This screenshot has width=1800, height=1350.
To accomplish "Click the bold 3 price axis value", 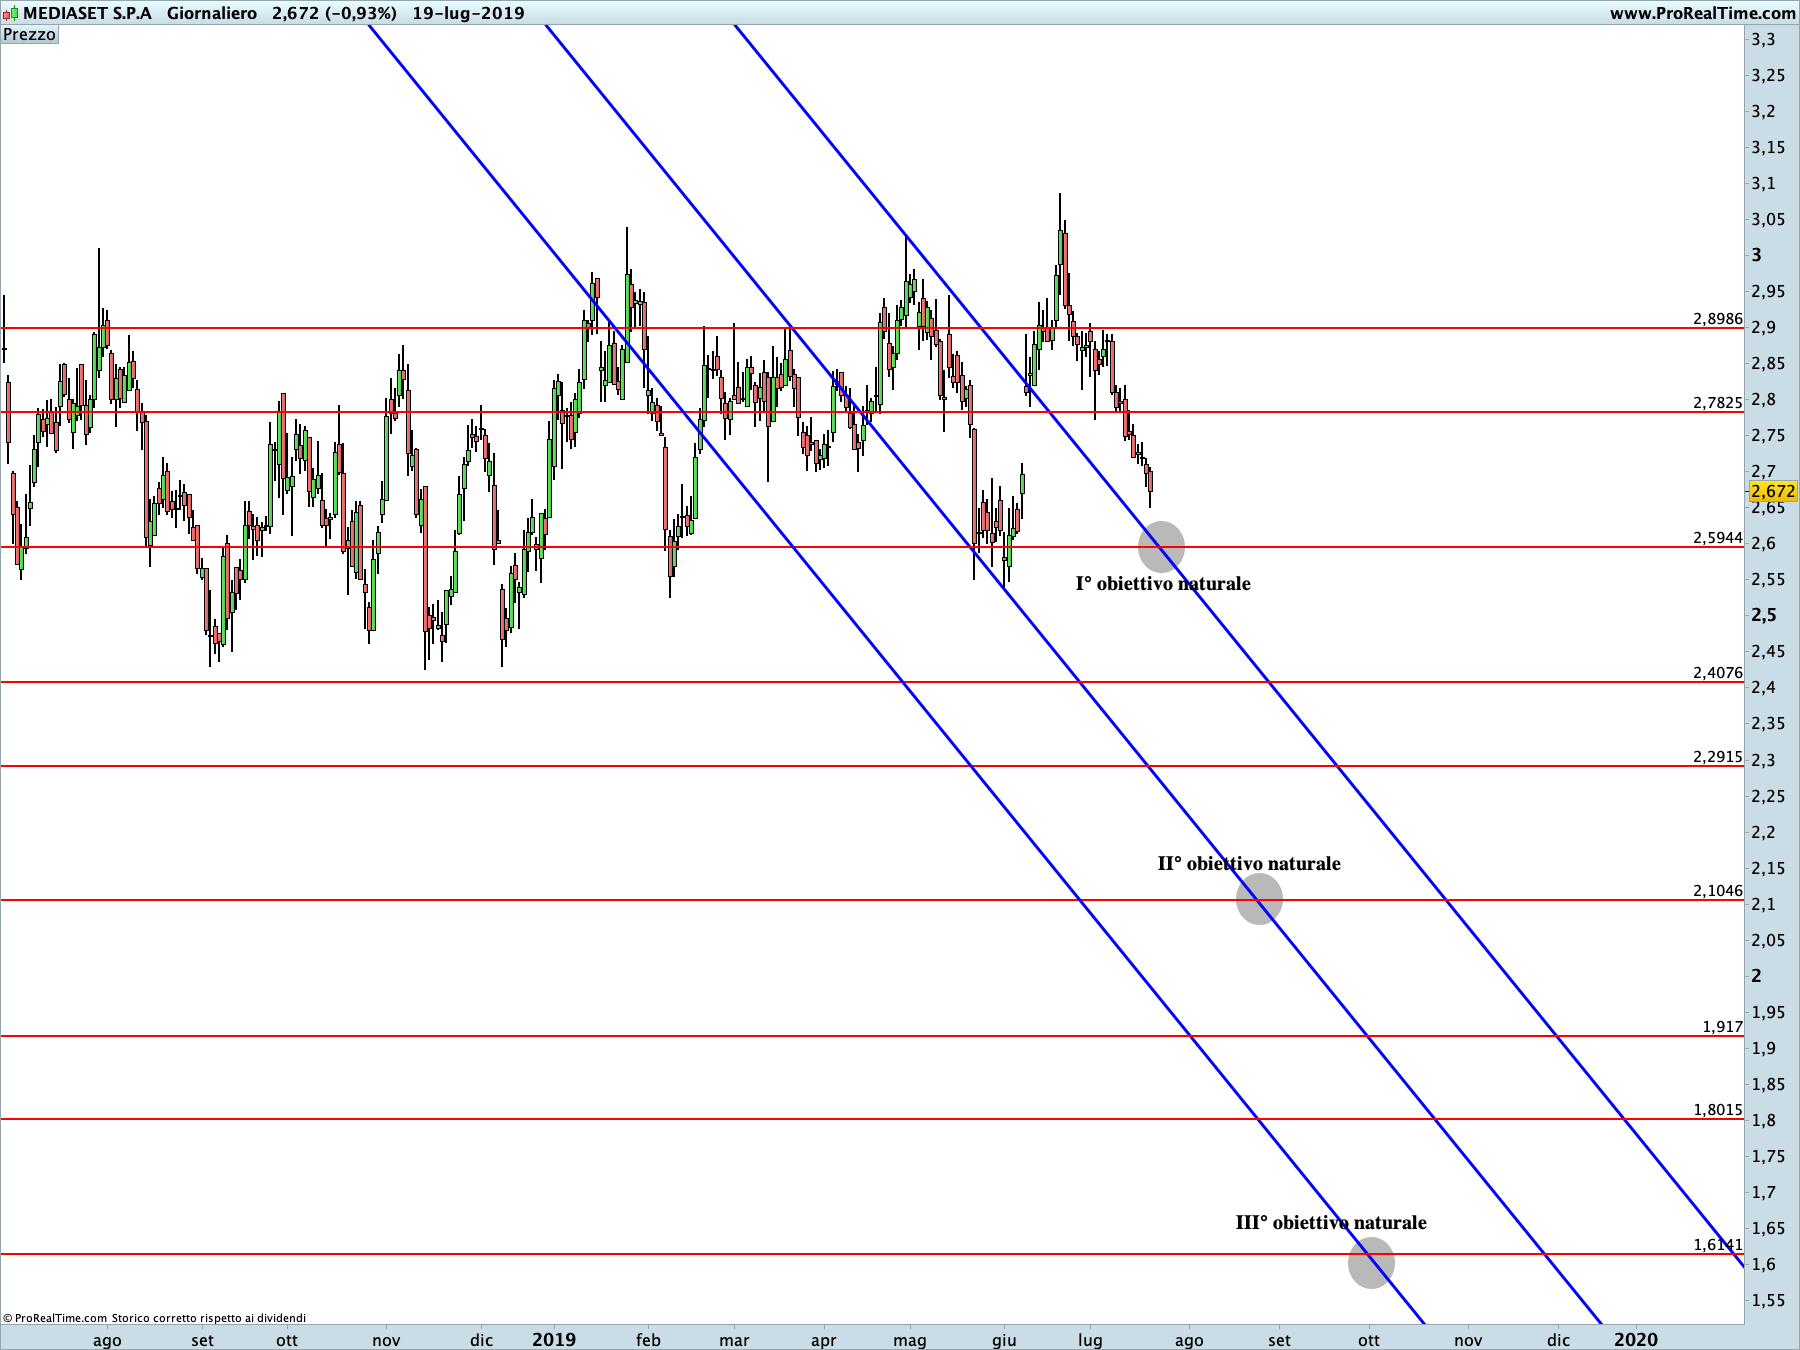I will point(1757,255).
